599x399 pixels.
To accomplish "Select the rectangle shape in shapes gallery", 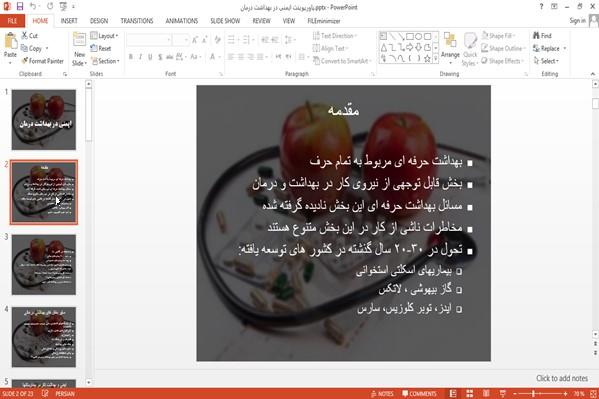I will coord(410,37).
